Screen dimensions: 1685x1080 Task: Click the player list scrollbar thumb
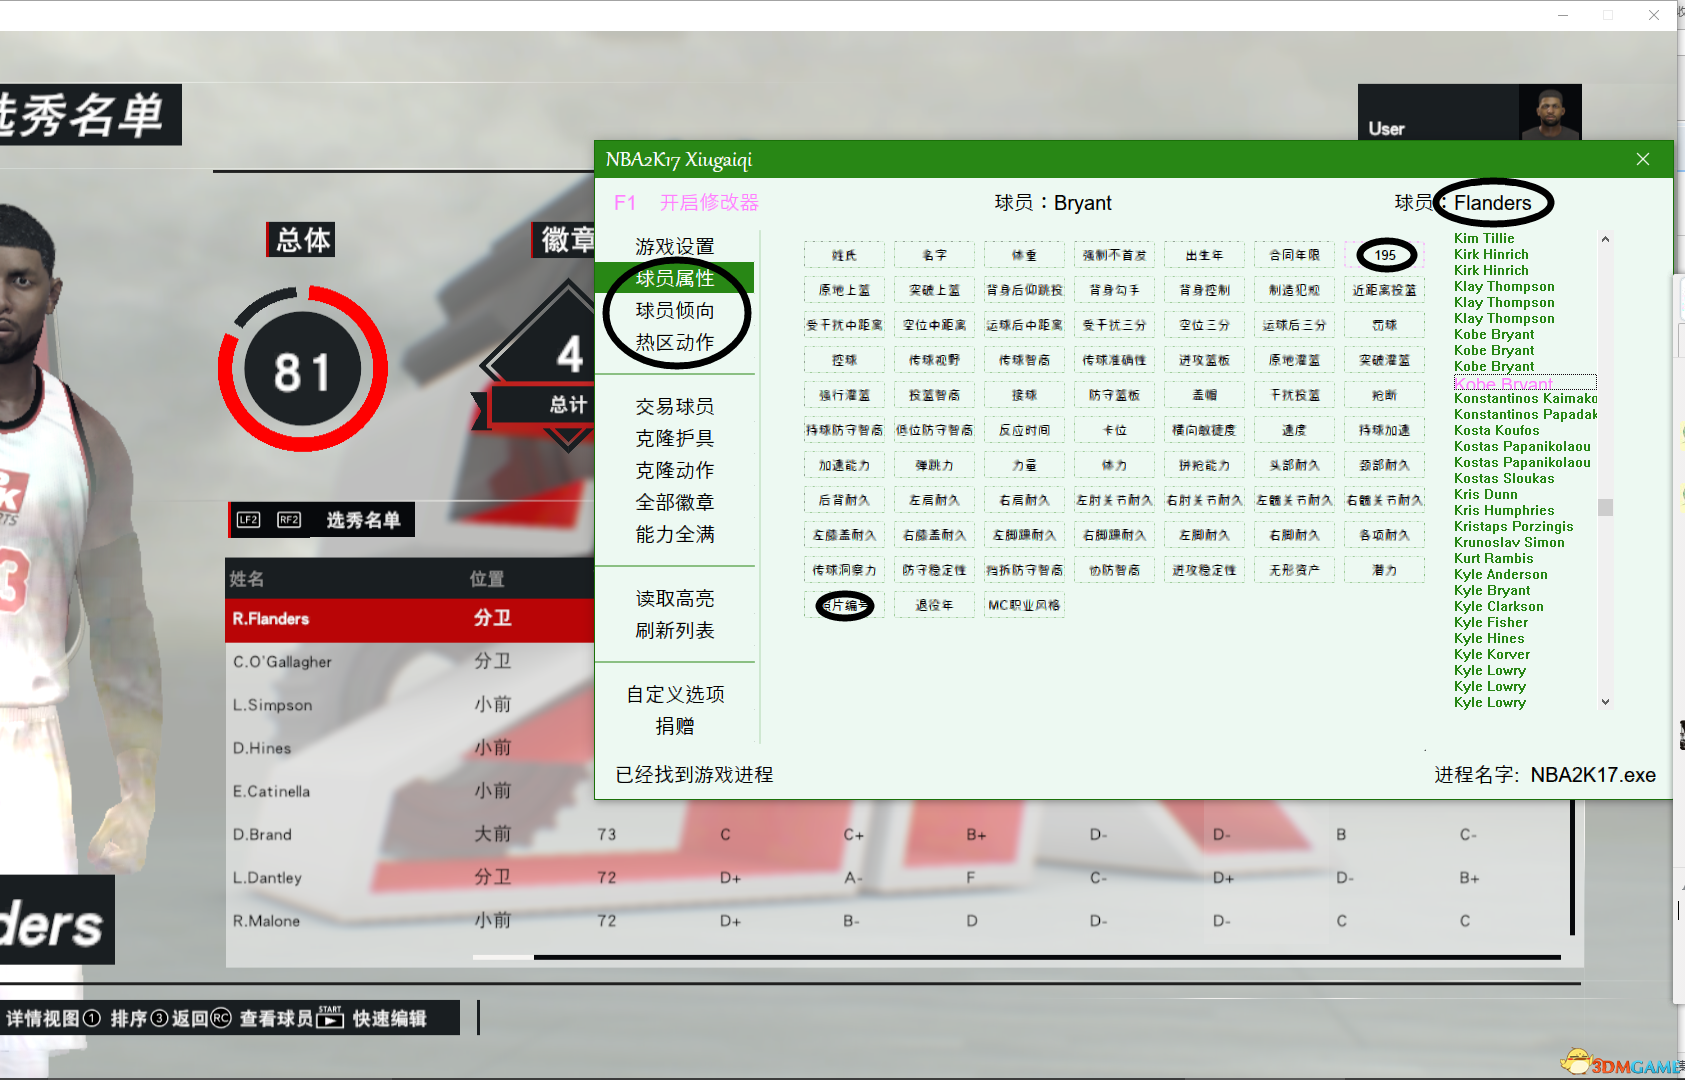coord(1605,507)
